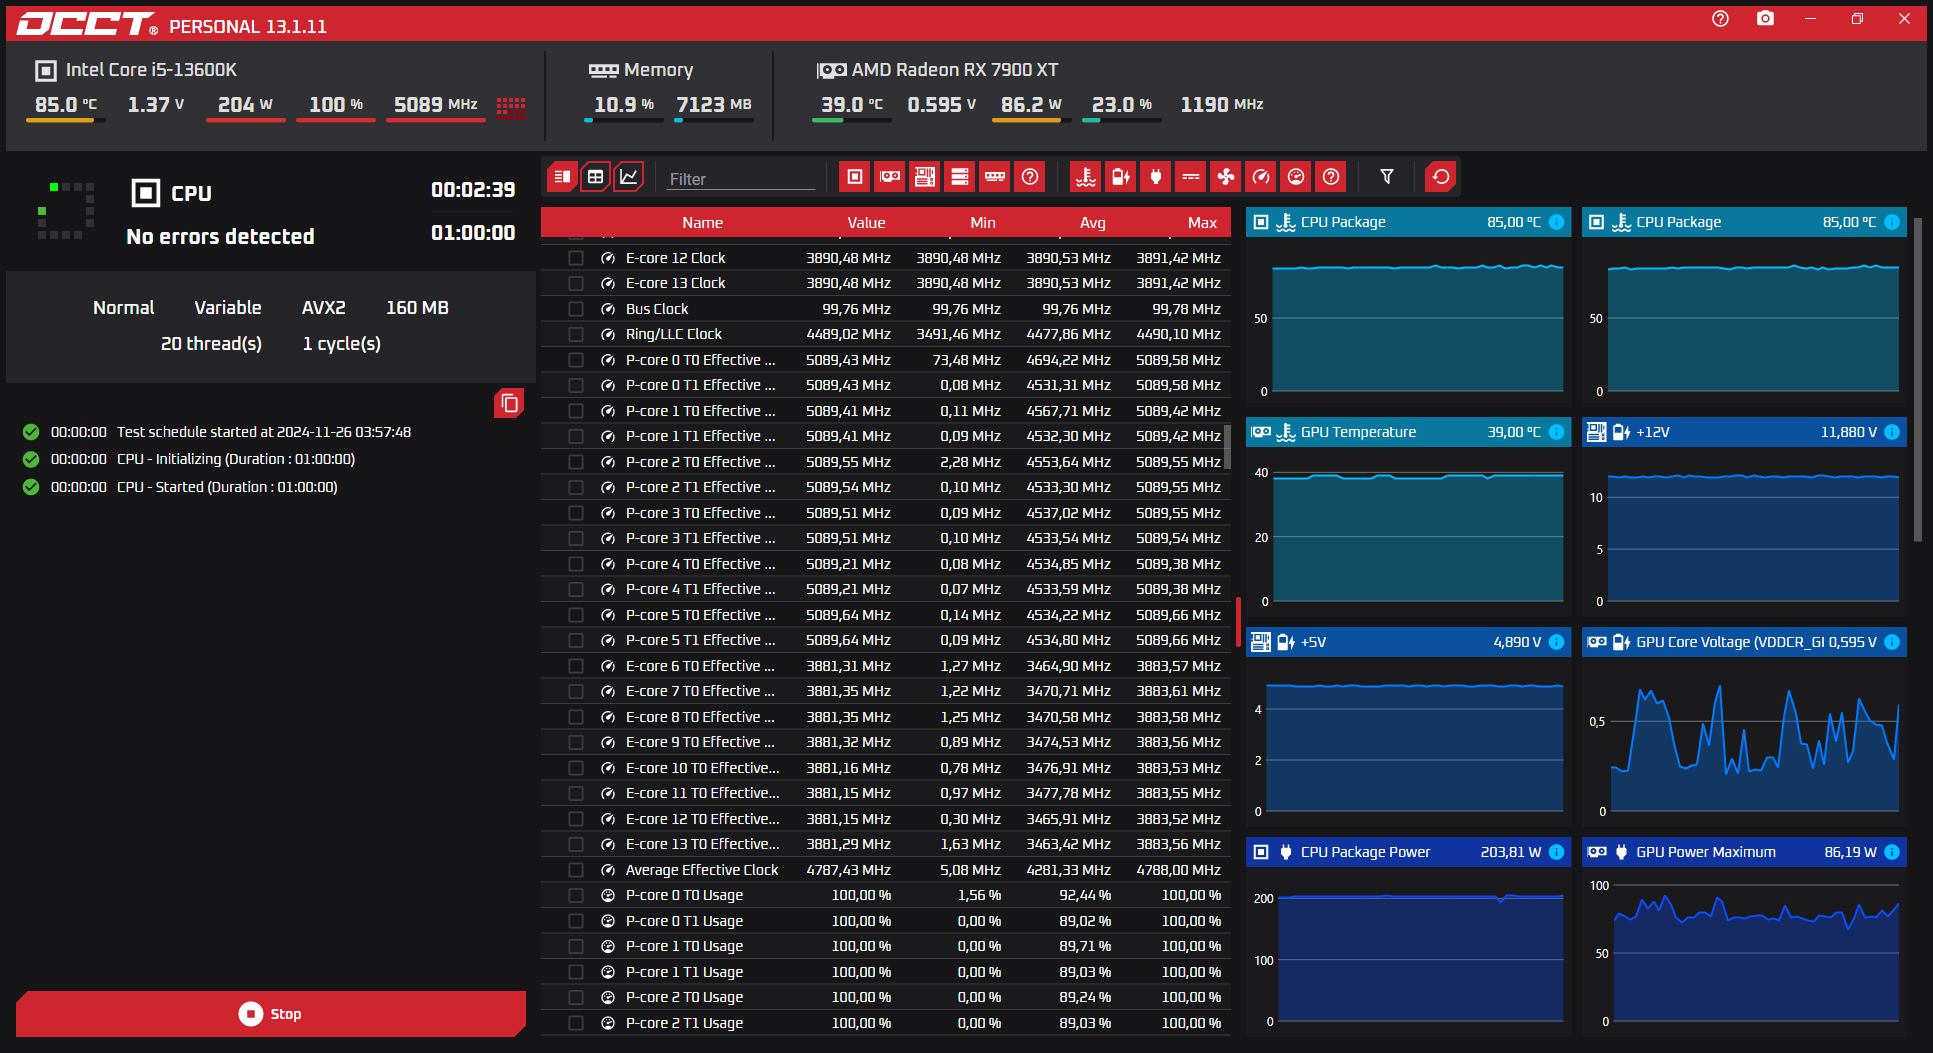Open info for +12V graph

1892,432
